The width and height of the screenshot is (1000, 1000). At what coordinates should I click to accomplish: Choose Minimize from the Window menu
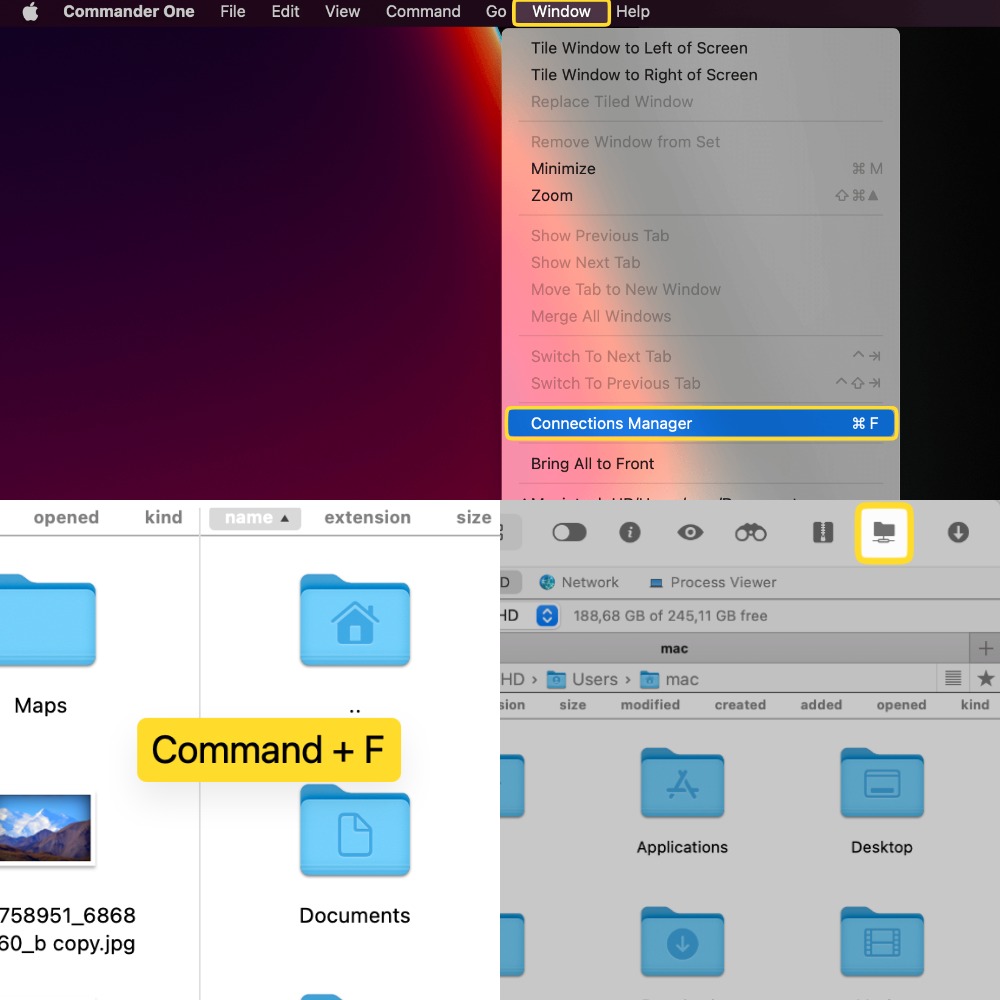point(563,168)
